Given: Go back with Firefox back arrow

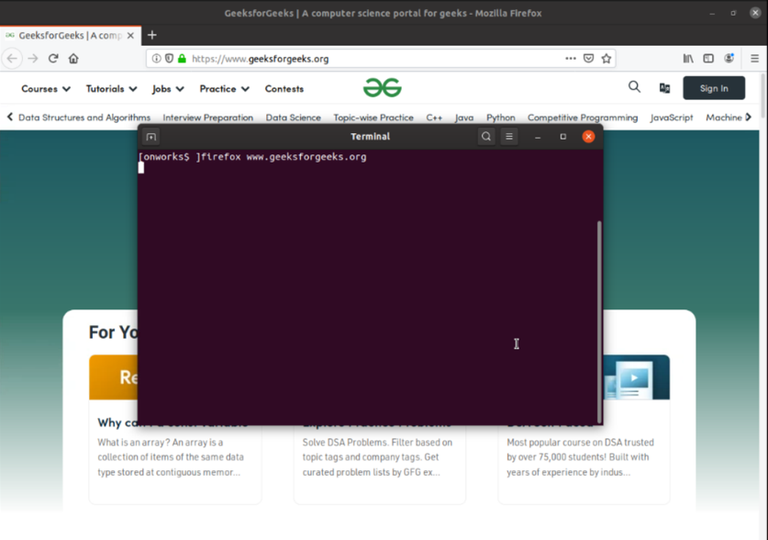Looking at the screenshot, I should tap(12, 59).
